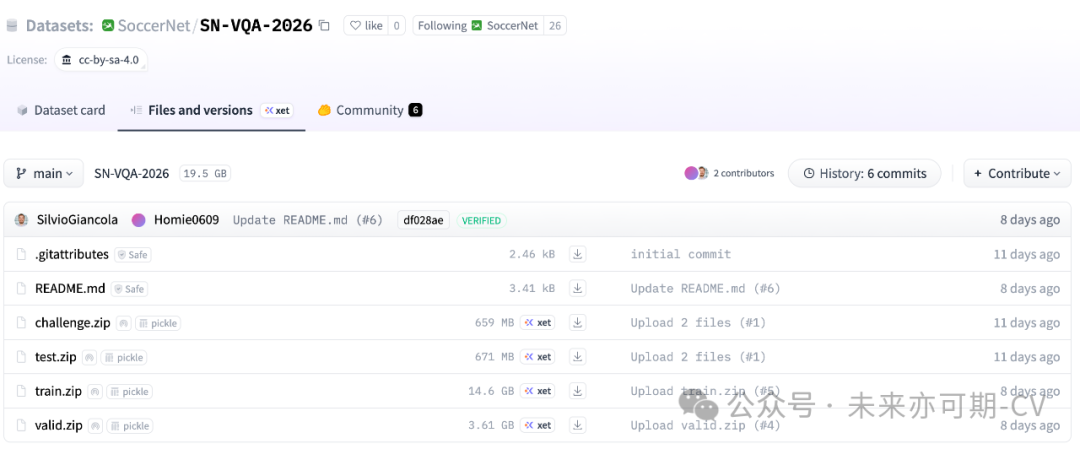The width and height of the screenshot is (1080, 449).
Task: Open the cc-by-sa-4.0 license tag
Action: click(x=101, y=60)
